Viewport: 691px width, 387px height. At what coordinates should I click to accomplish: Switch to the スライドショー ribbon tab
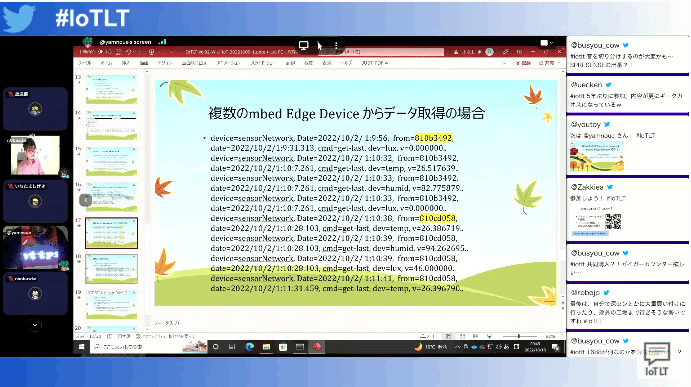click(x=263, y=63)
